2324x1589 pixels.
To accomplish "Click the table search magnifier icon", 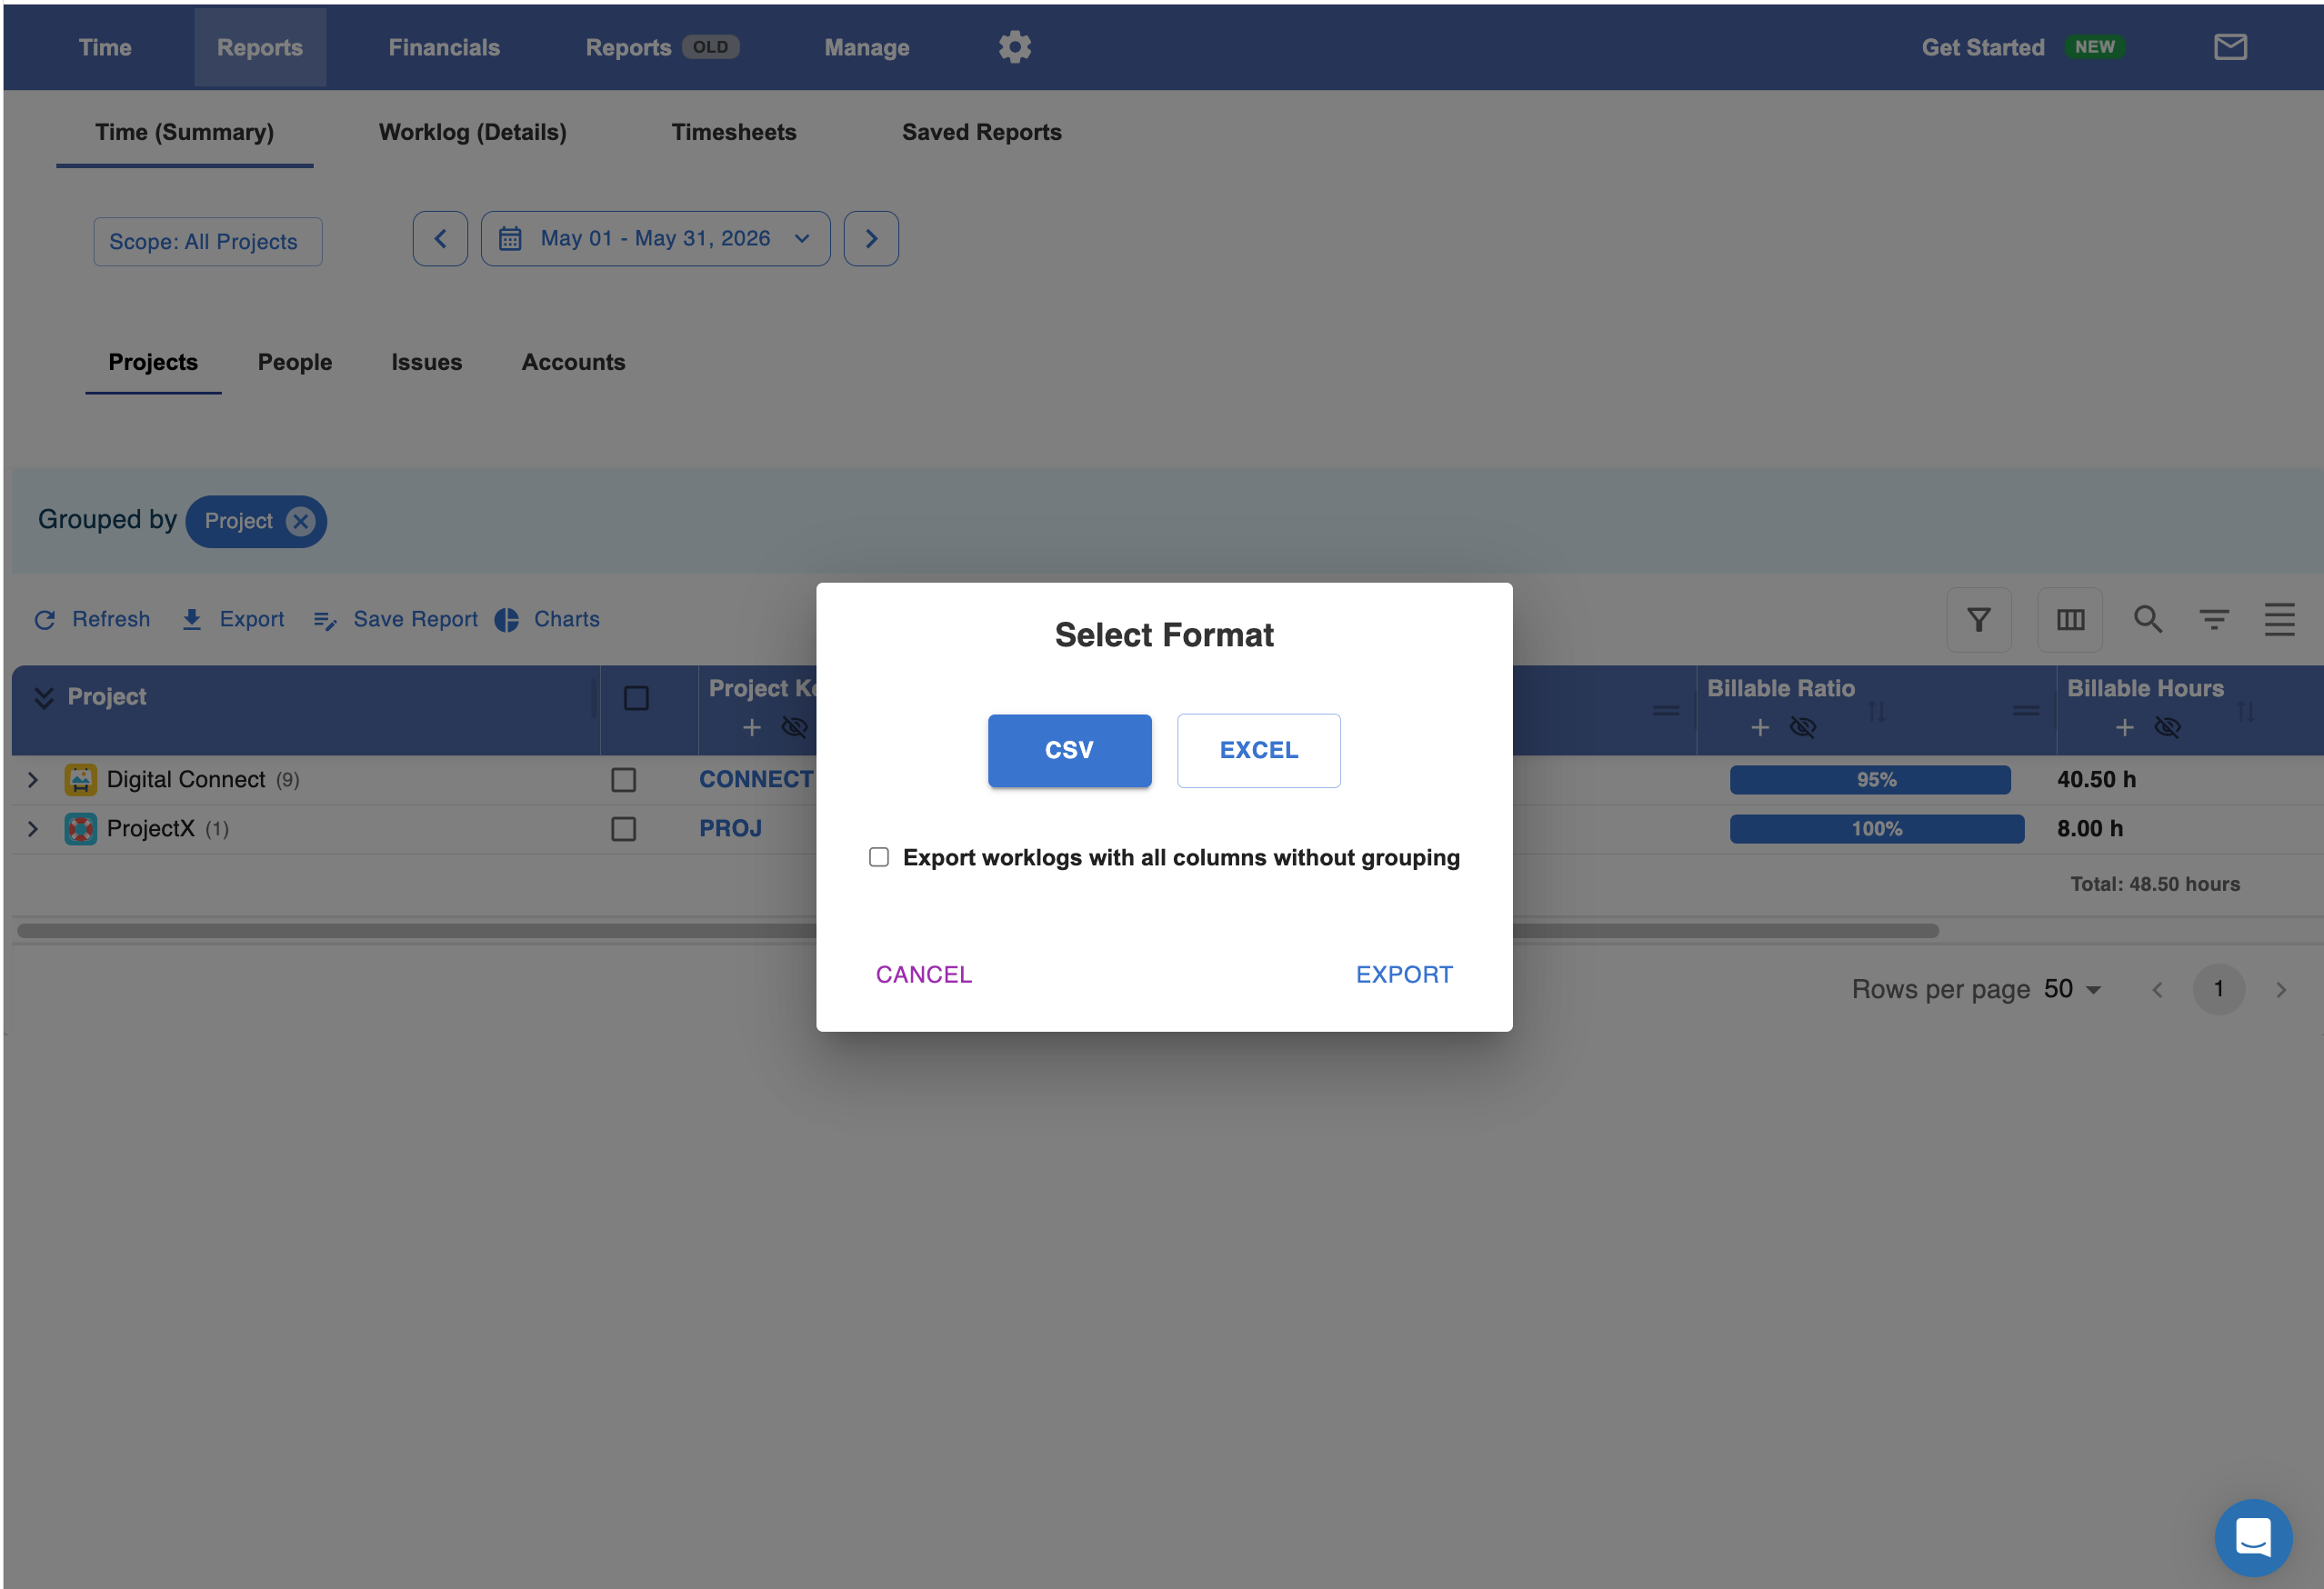I will point(2147,620).
